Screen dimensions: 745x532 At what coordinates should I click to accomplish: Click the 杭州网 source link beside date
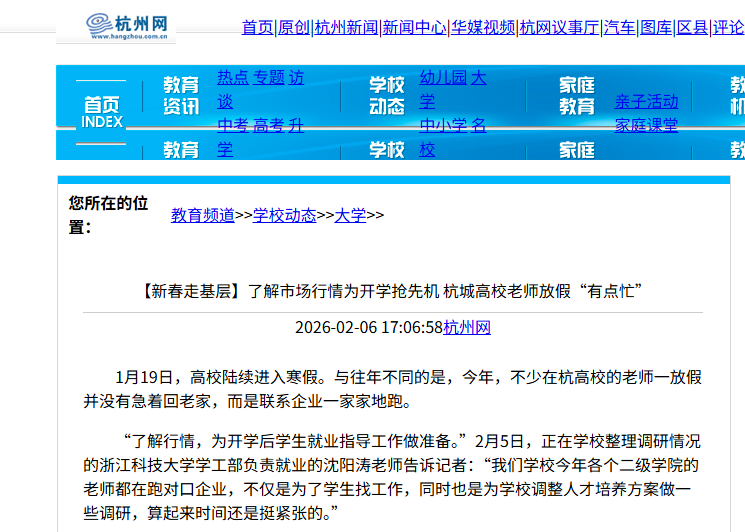(467, 328)
